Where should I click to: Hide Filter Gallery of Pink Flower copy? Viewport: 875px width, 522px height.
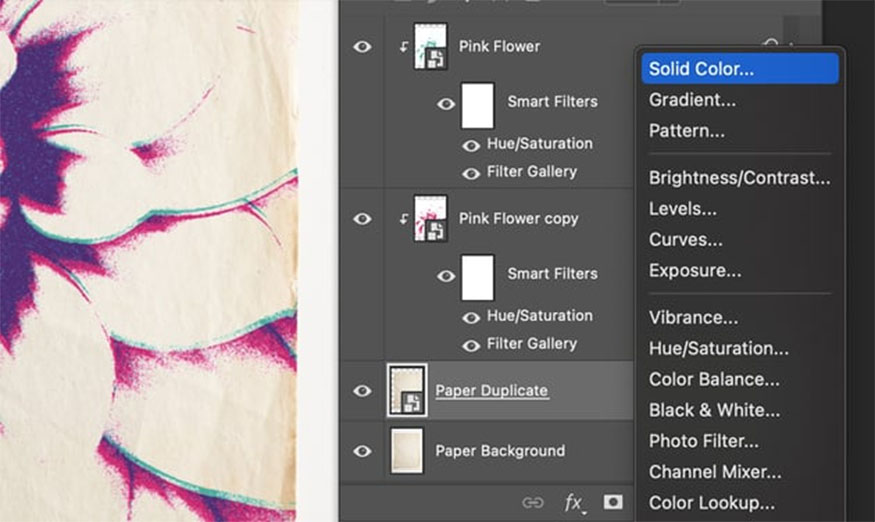pyautogui.click(x=470, y=346)
